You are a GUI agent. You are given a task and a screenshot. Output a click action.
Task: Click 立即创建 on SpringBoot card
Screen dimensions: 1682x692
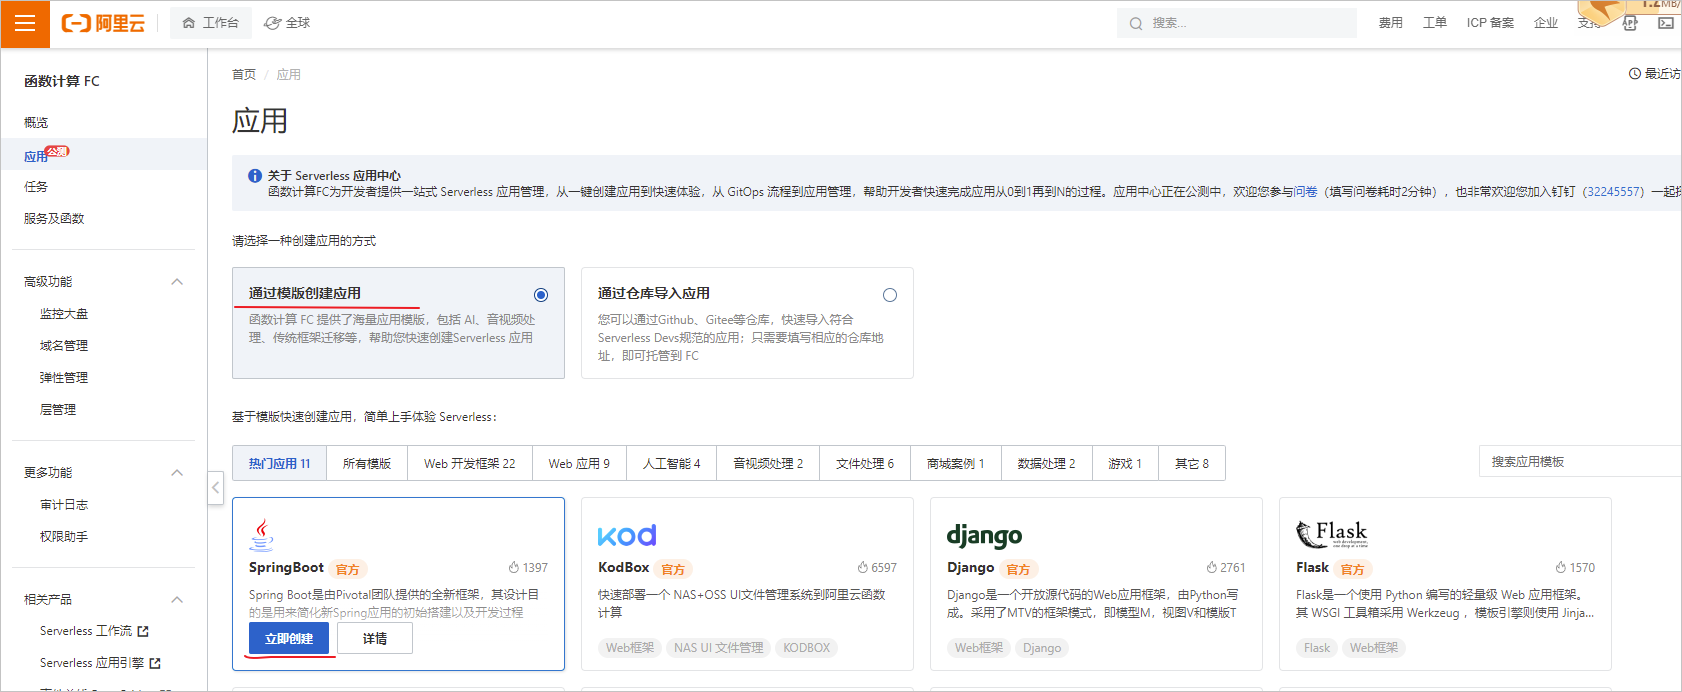(289, 639)
